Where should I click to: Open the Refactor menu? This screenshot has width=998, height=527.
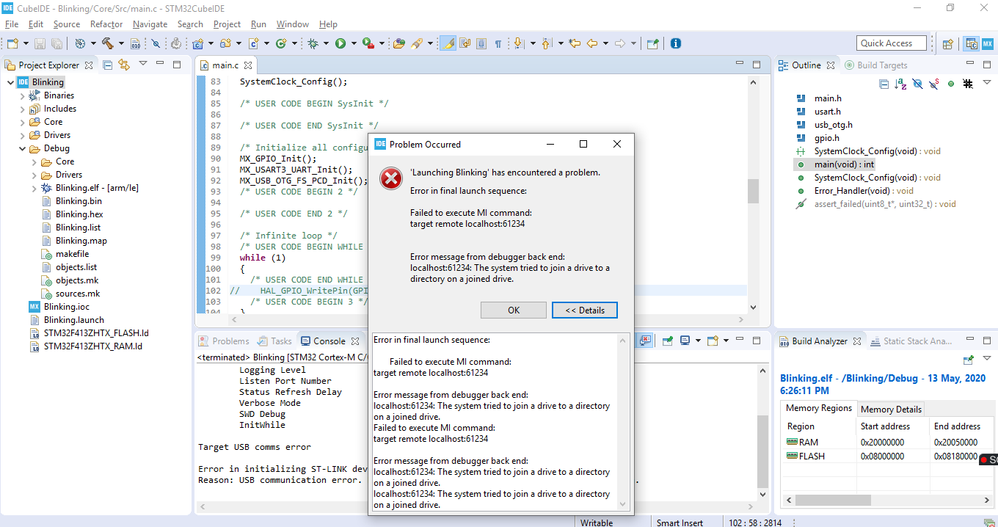coord(106,24)
